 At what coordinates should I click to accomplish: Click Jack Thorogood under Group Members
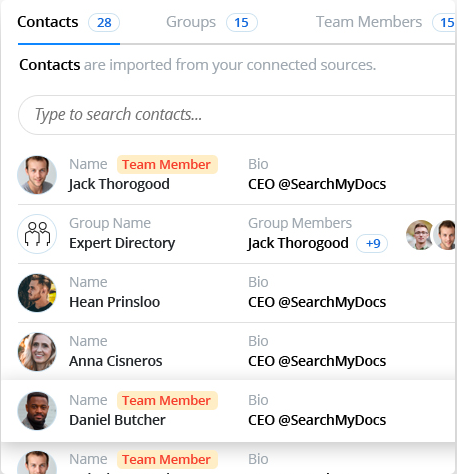pos(298,243)
